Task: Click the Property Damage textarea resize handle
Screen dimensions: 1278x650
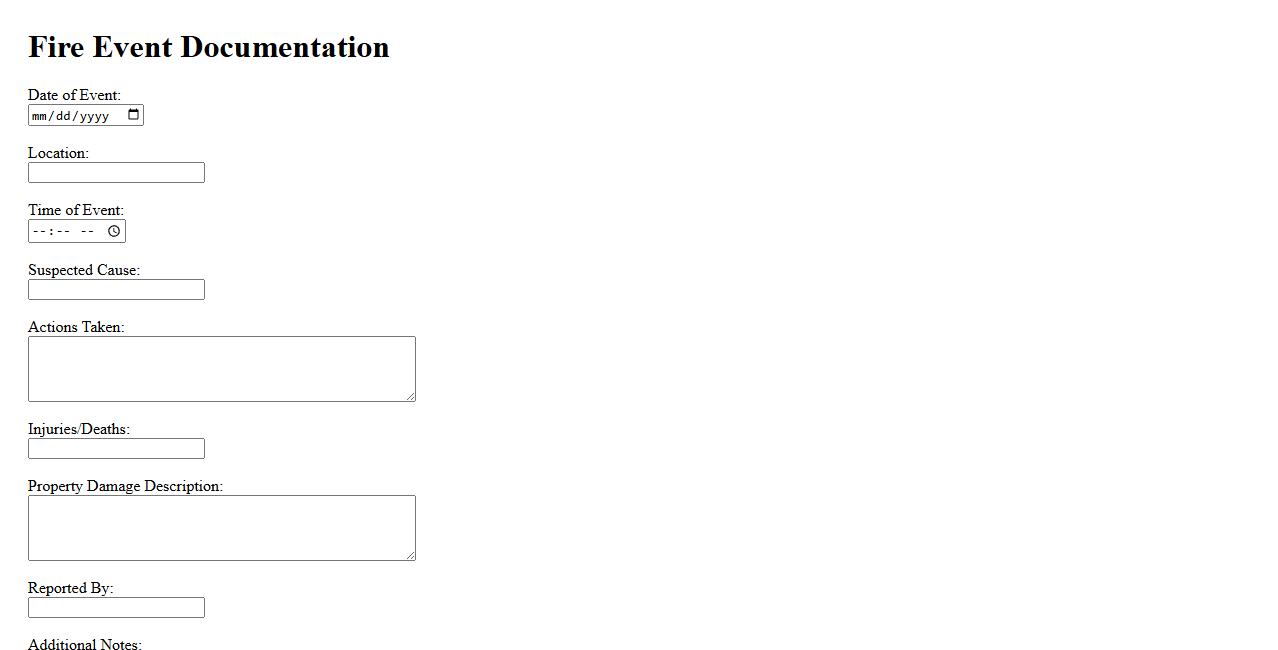Action: (x=410, y=556)
